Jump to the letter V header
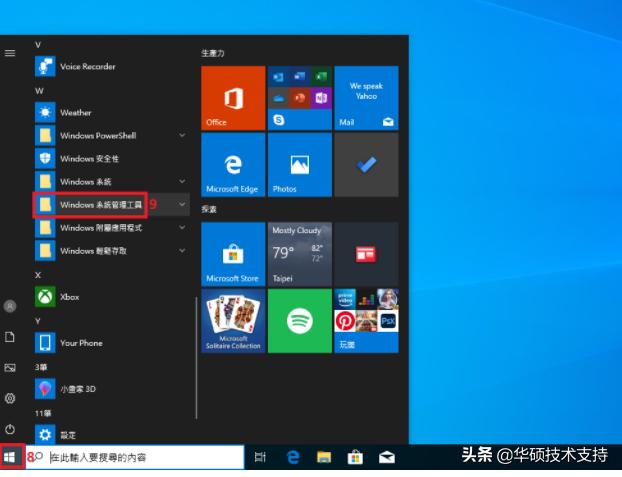Viewport: 622px width, 477px height. pos(38,45)
